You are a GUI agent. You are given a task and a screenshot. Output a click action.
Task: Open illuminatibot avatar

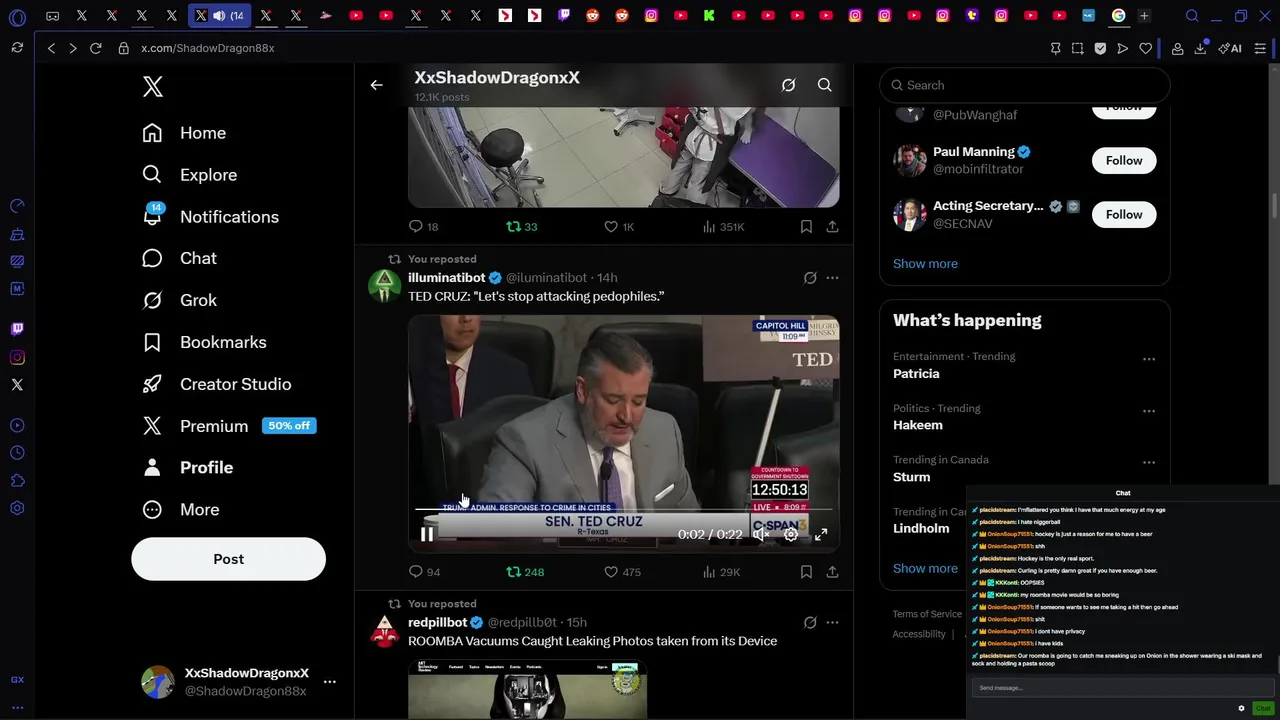(x=385, y=286)
